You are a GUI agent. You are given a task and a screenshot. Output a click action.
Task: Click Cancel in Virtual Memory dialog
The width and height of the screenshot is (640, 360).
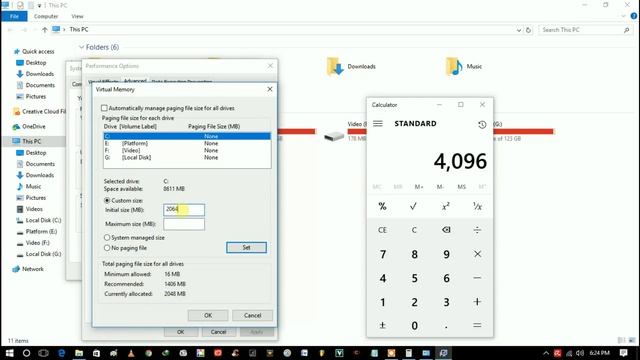(252, 315)
